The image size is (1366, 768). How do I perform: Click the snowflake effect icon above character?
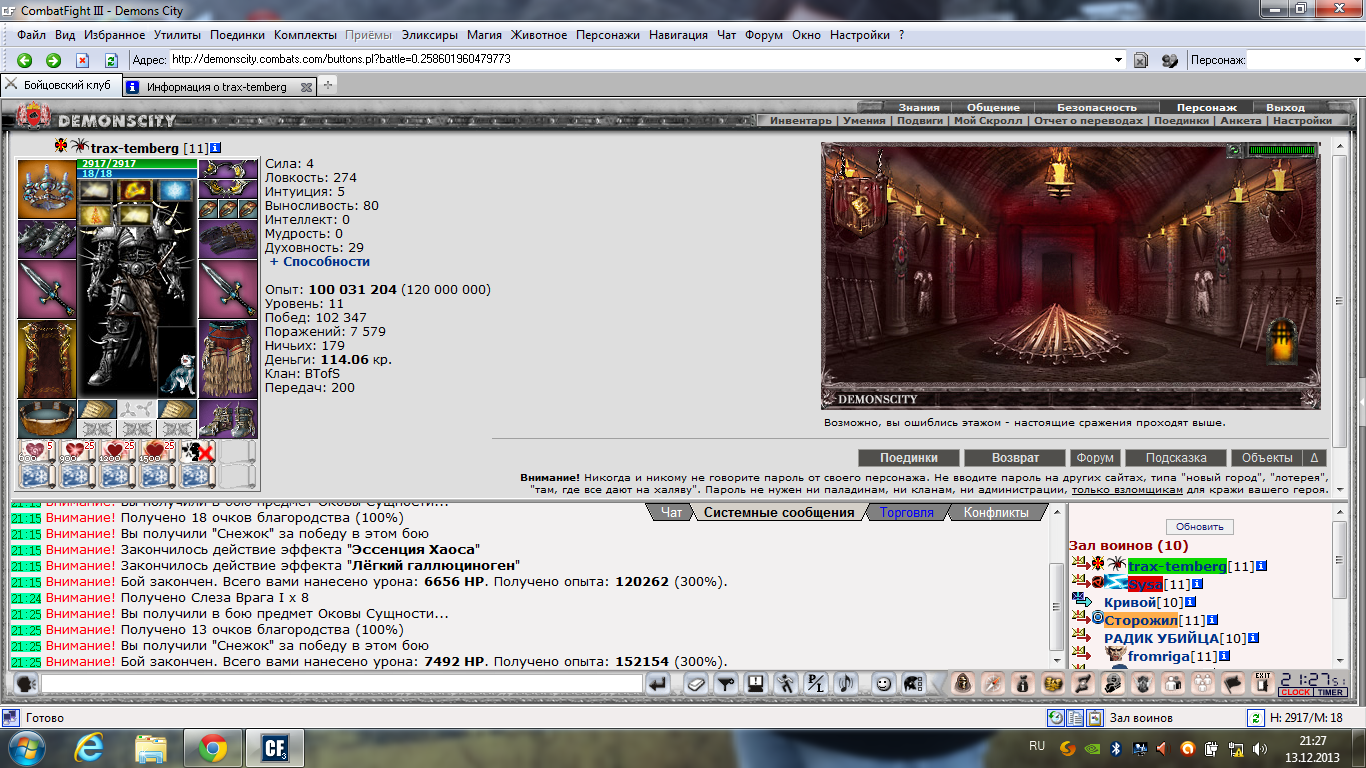tap(177, 190)
